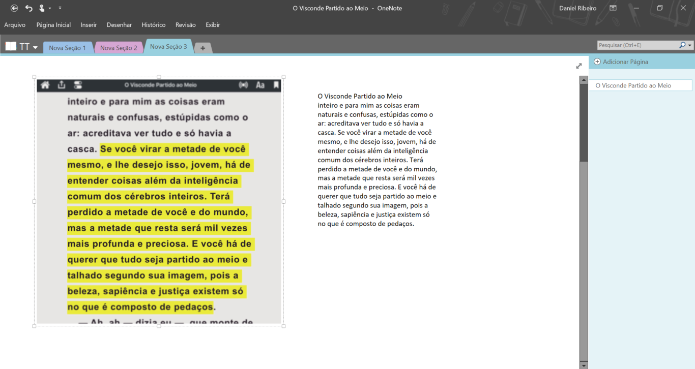Image resolution: width=695 pixels, height=369 pixels.
Task: Click the Daniel Ribeiro account name
Action: pyautogui.click(x=578, y=8)
